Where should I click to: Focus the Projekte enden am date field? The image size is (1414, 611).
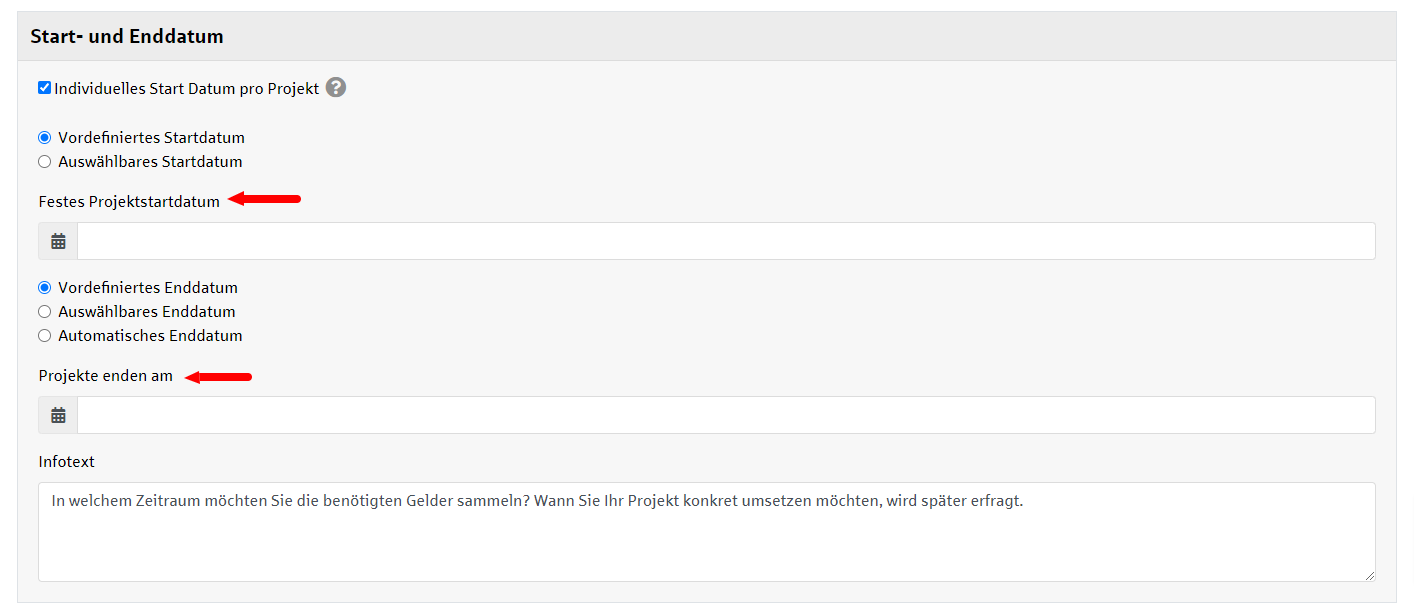click(x=726, y=415)
